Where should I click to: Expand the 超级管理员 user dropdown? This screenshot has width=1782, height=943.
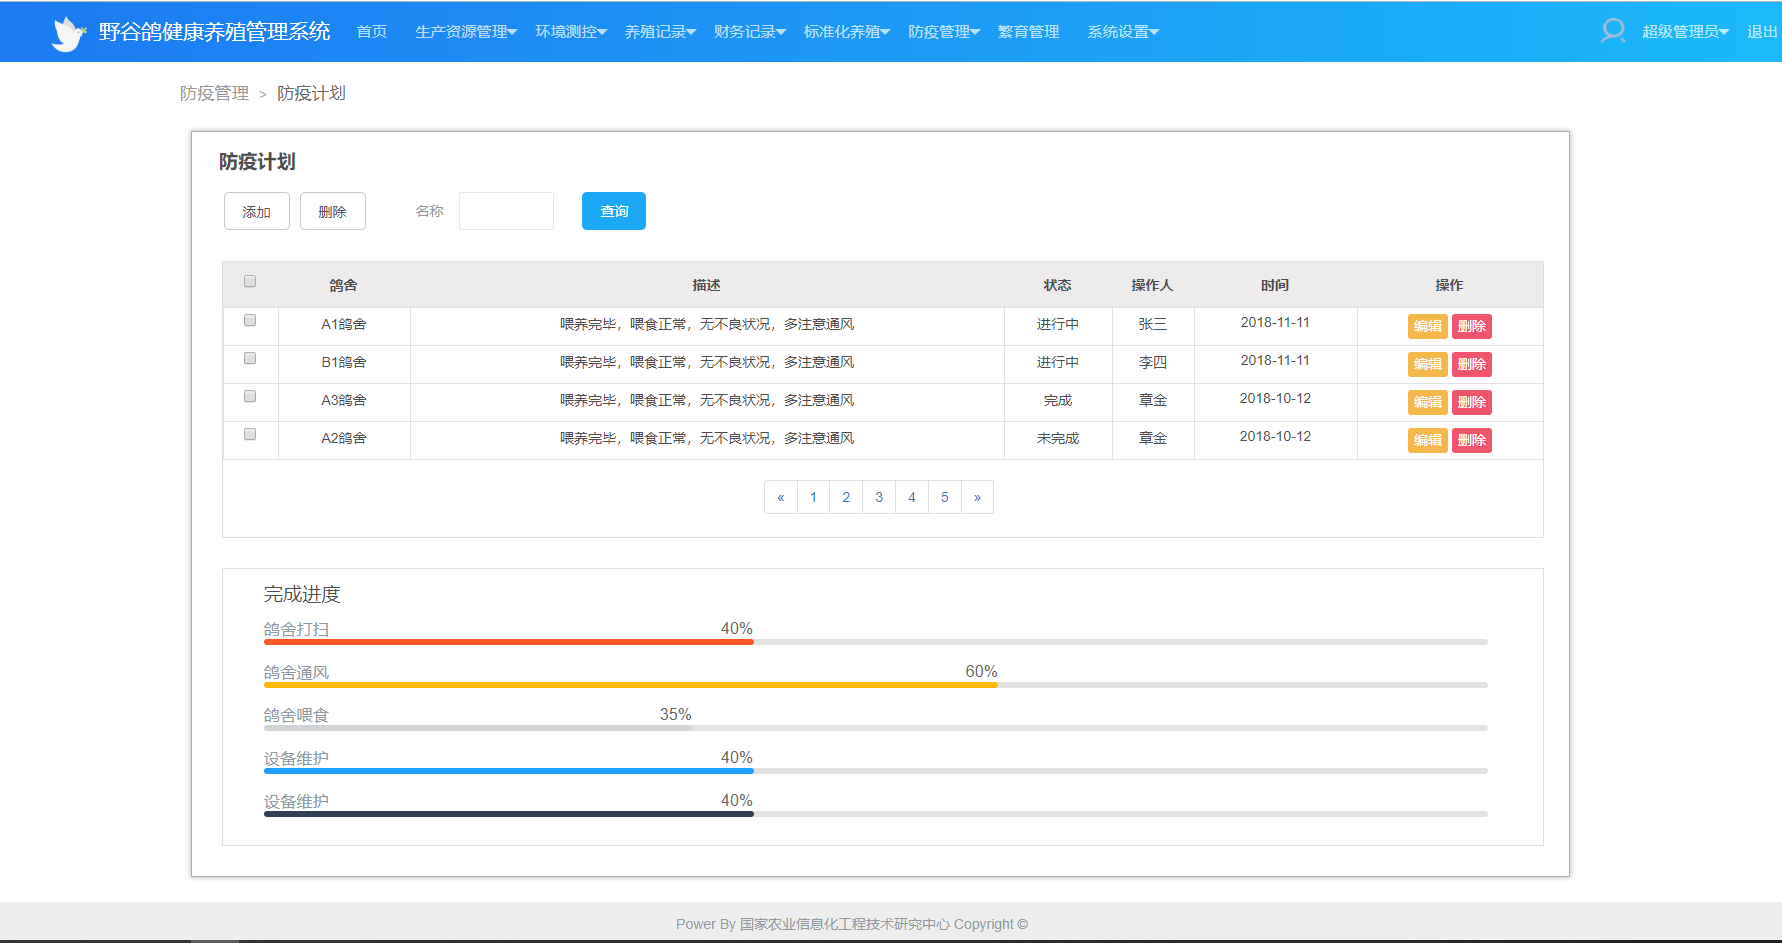1685,32
